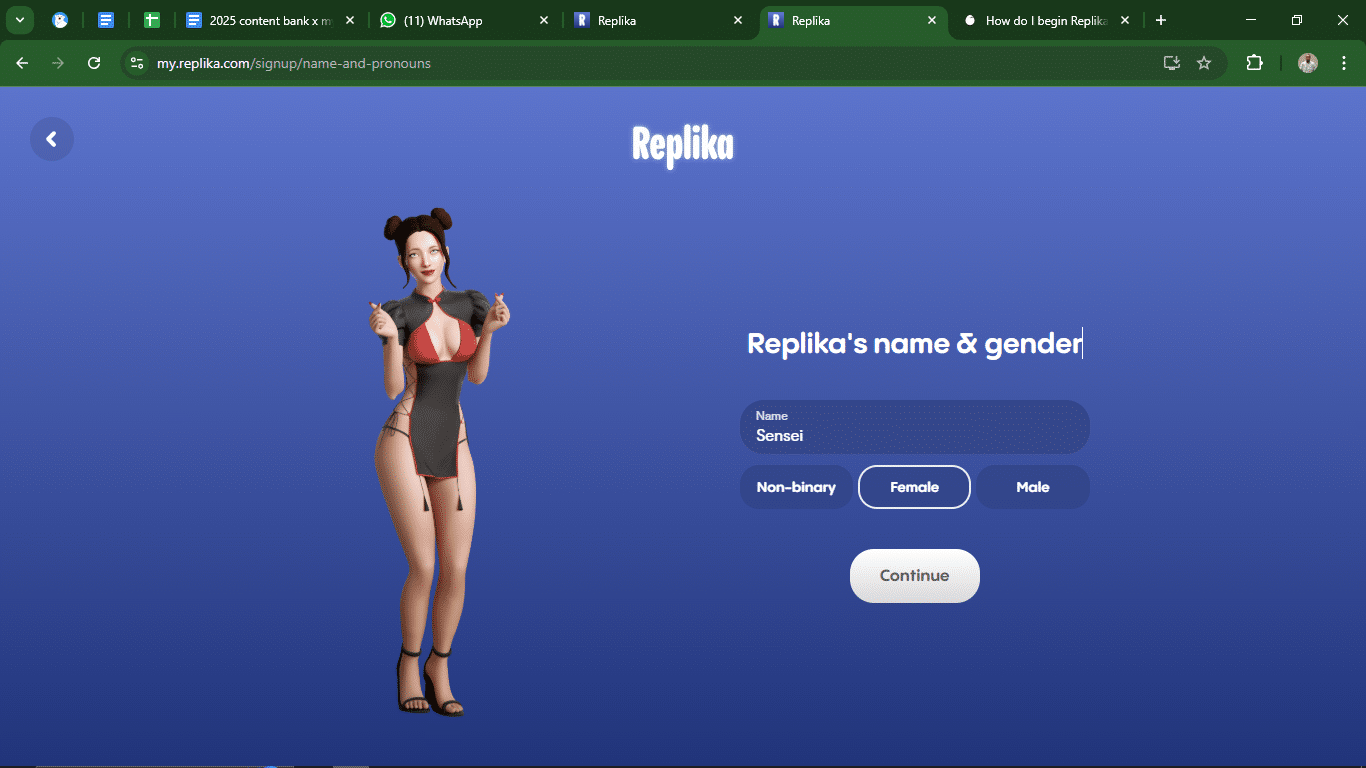The image size is (1366, 768).
Task: Install the app via the address bar icon
Action: point(1172,63)
